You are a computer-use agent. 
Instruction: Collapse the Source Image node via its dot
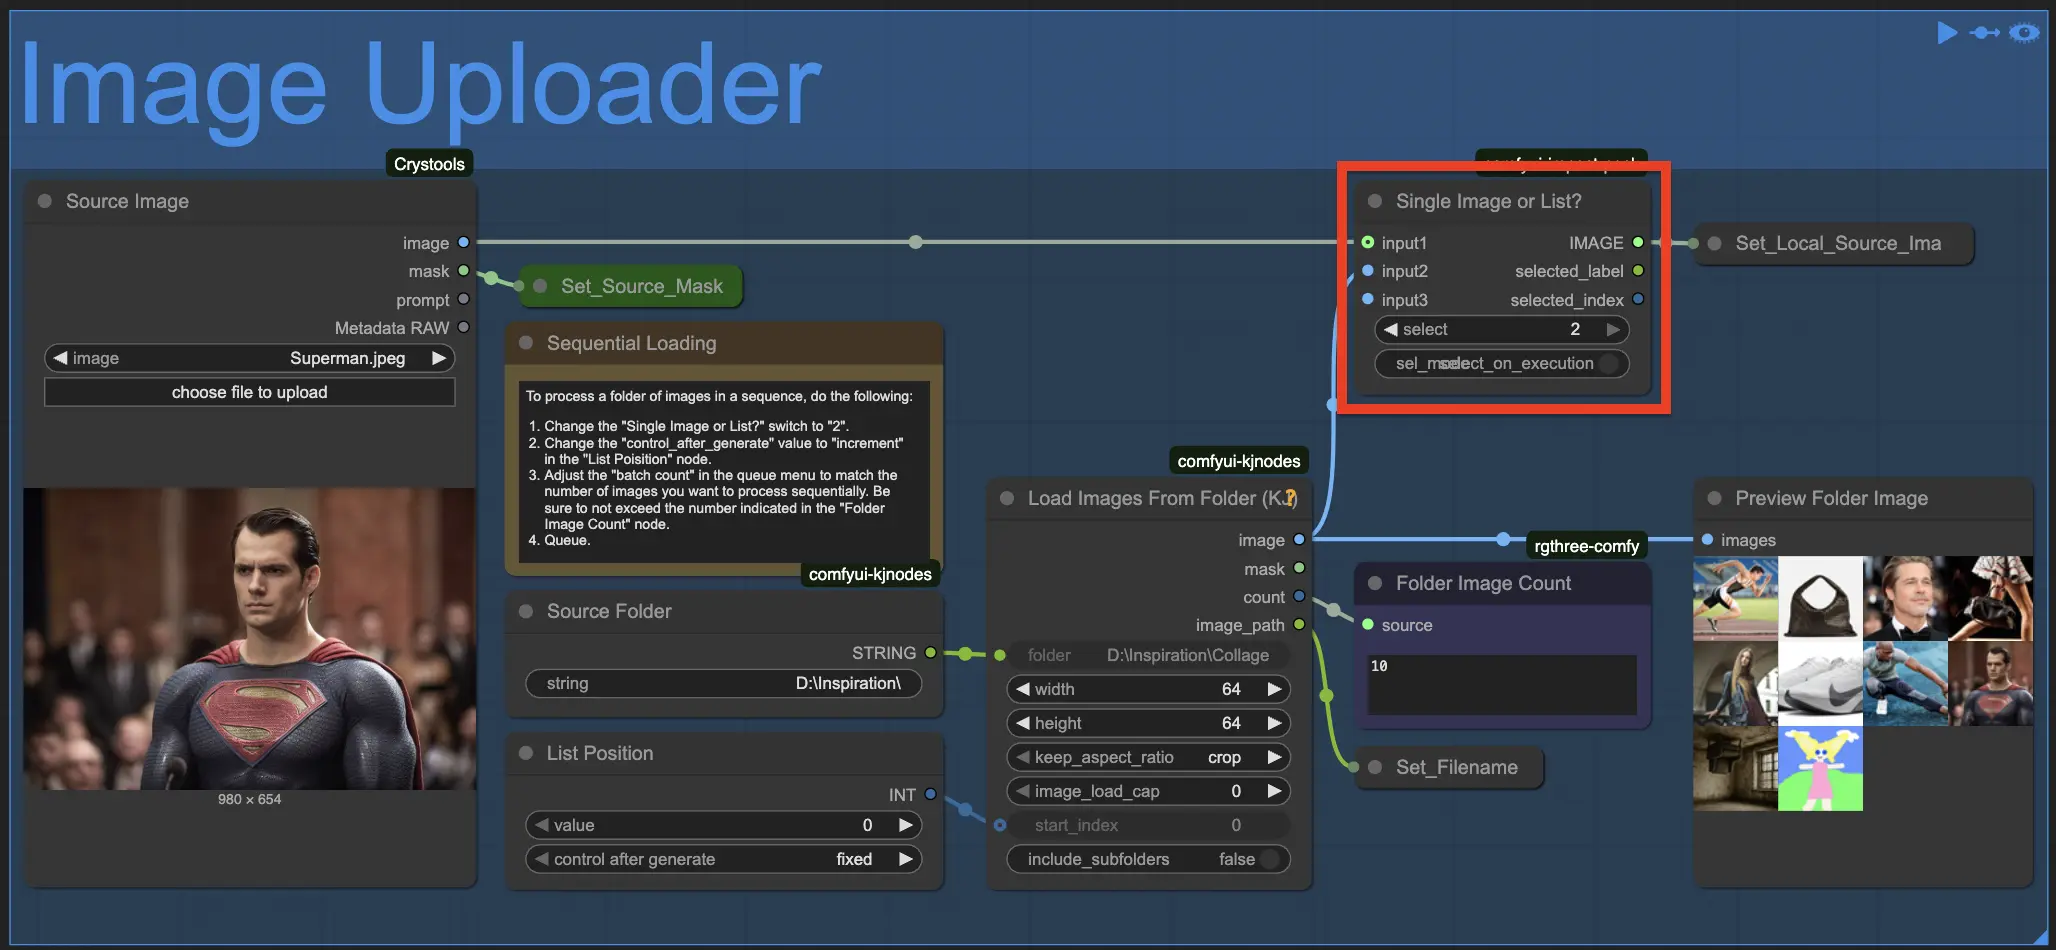[x=45, y=201]
